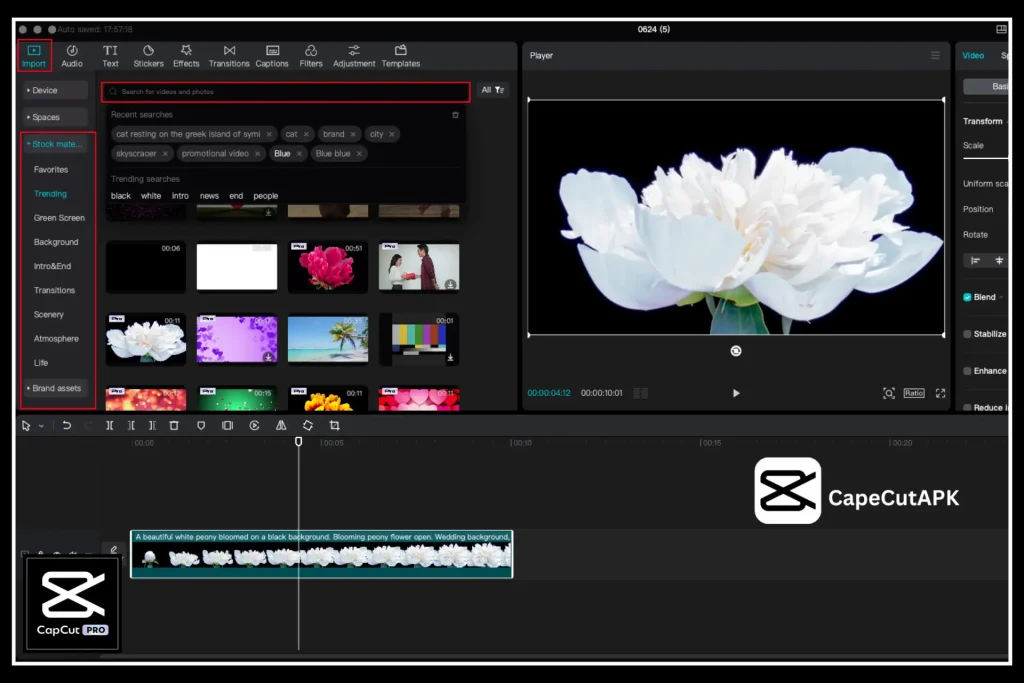
Task: Remove the 'brand' recent search chip
Action: pos(353,134)
